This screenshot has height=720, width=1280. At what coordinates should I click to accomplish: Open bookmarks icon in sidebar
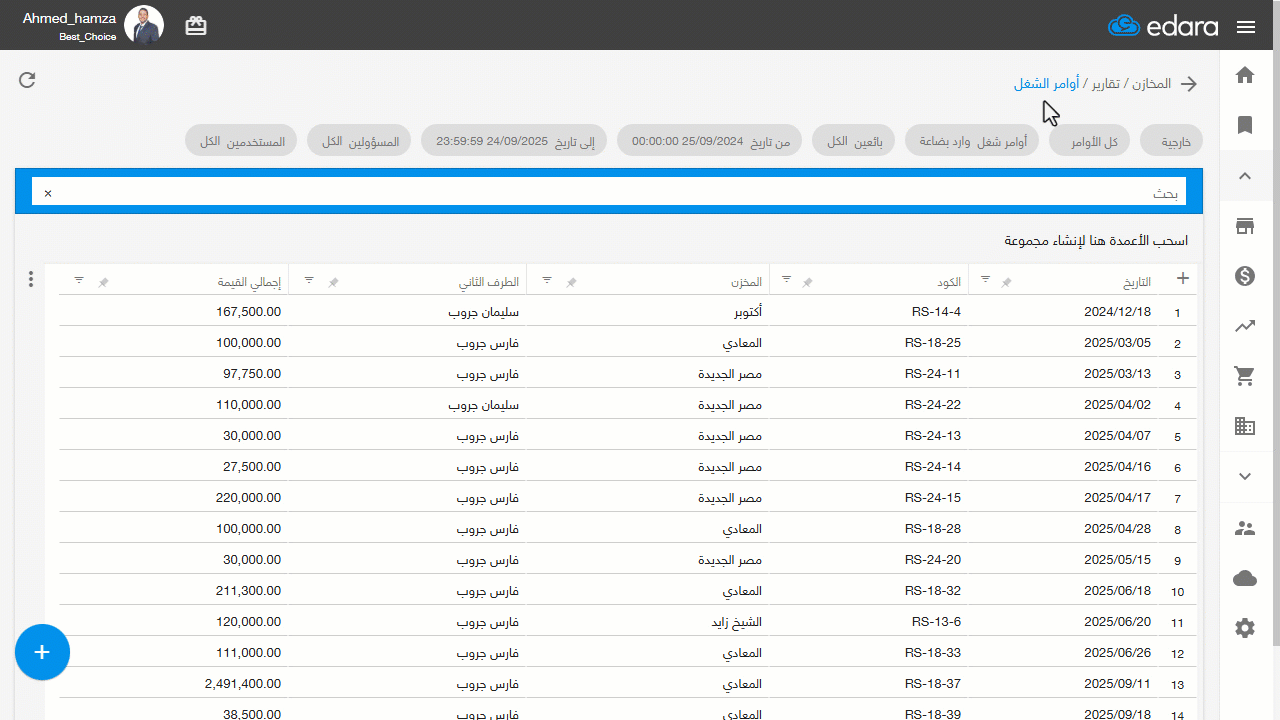point(1245,125)
